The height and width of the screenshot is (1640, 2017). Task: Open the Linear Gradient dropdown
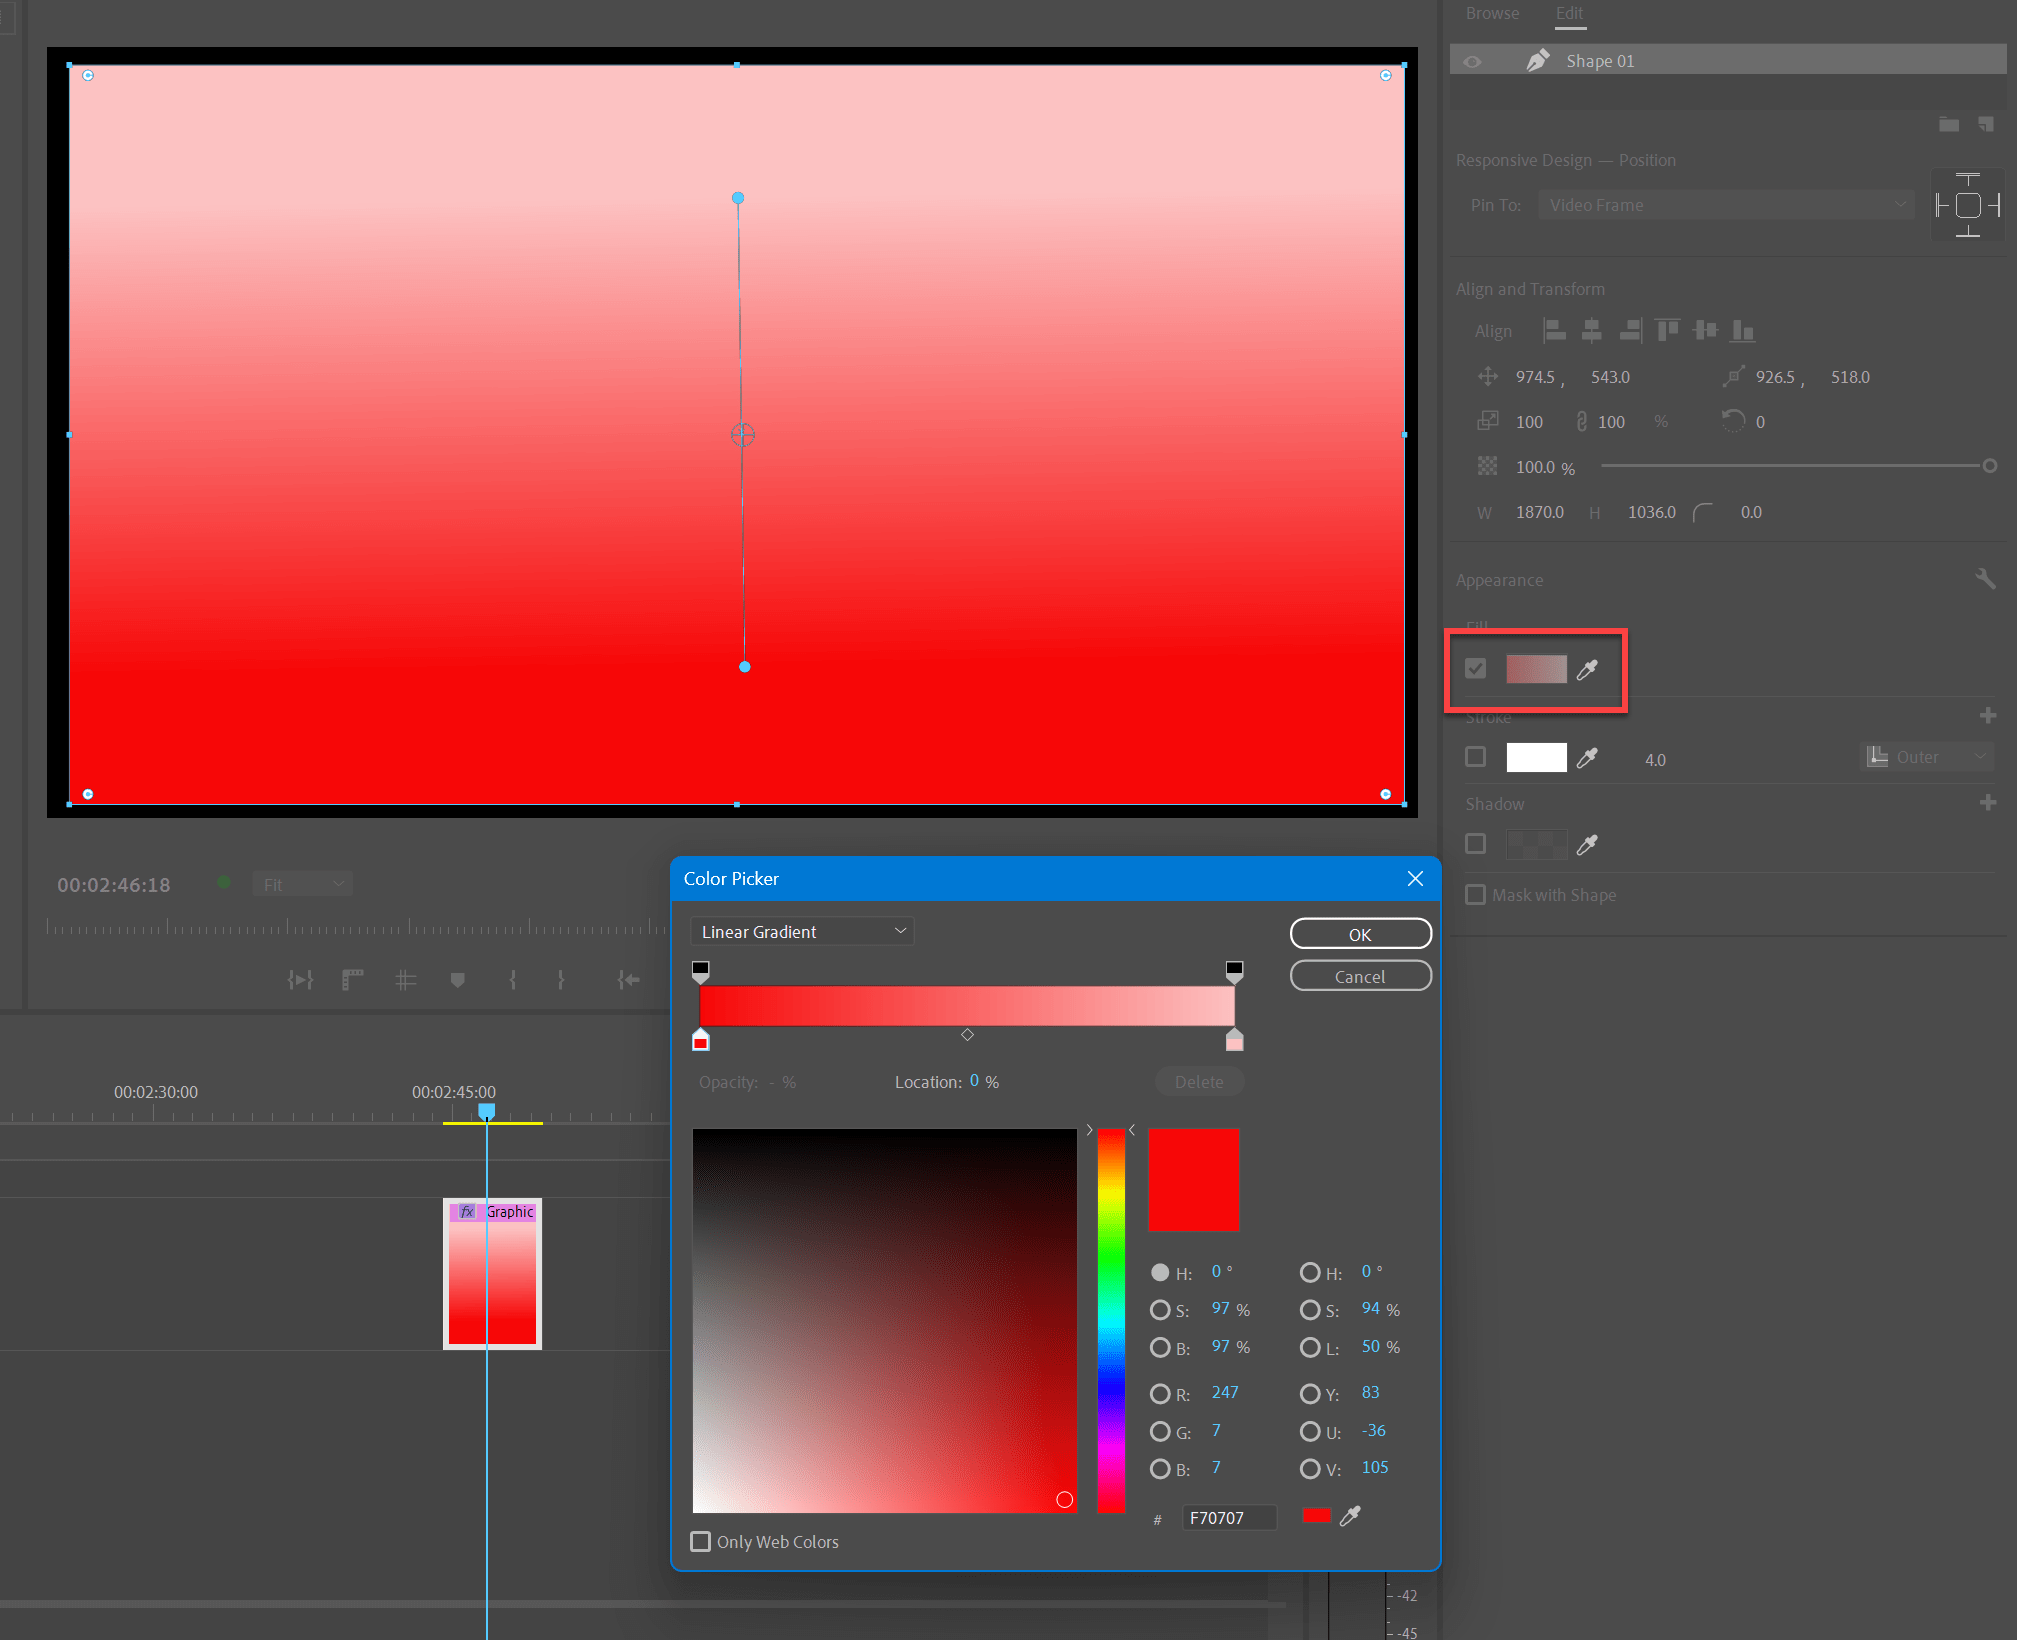click(801, 931)
